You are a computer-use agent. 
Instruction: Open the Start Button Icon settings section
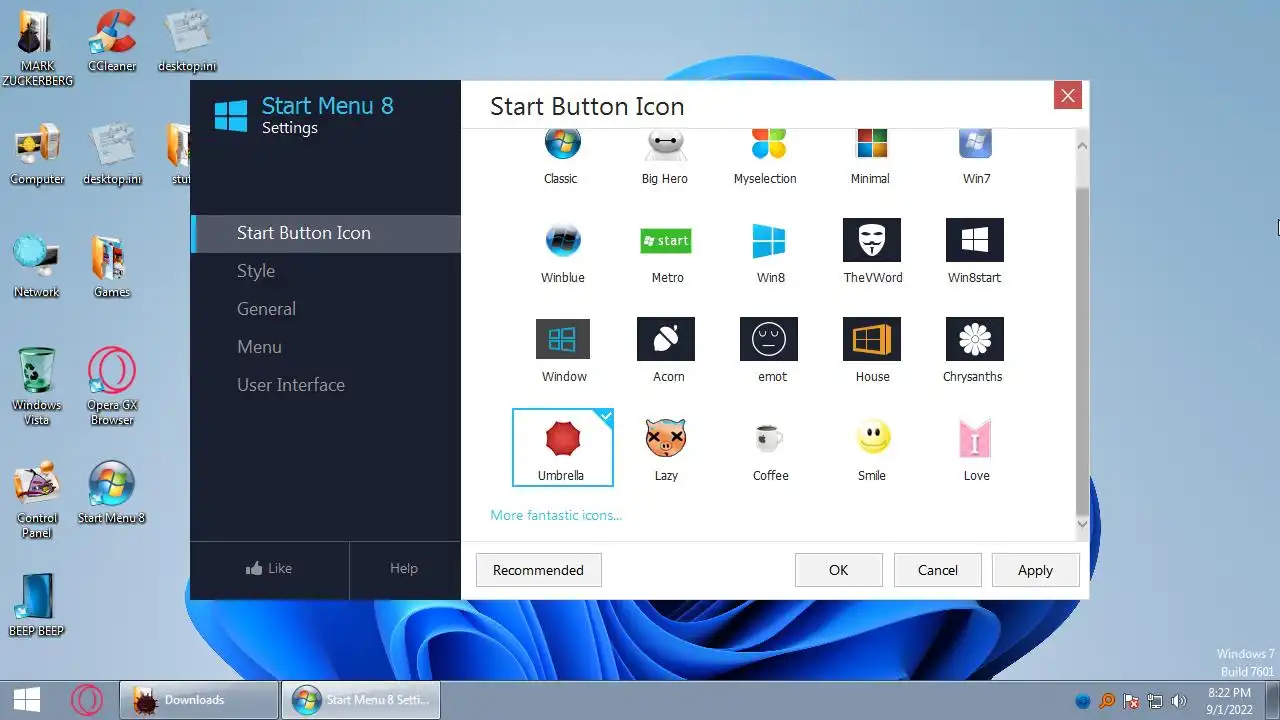(x=326, y=233)
